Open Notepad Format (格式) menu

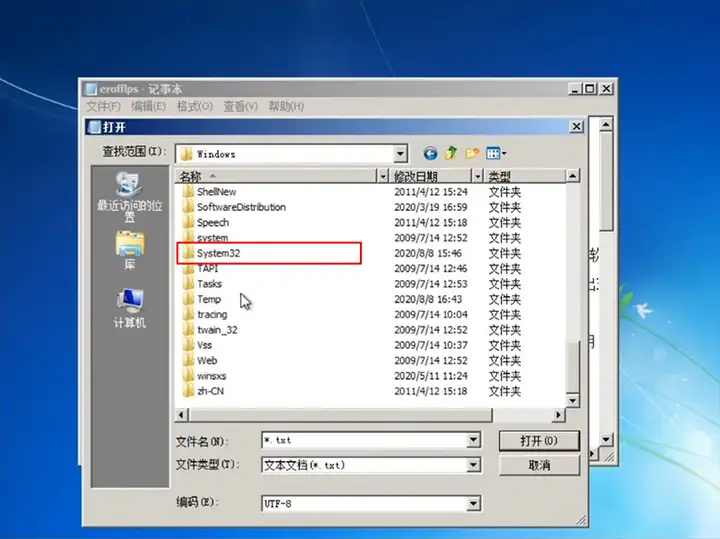[195, 107]
